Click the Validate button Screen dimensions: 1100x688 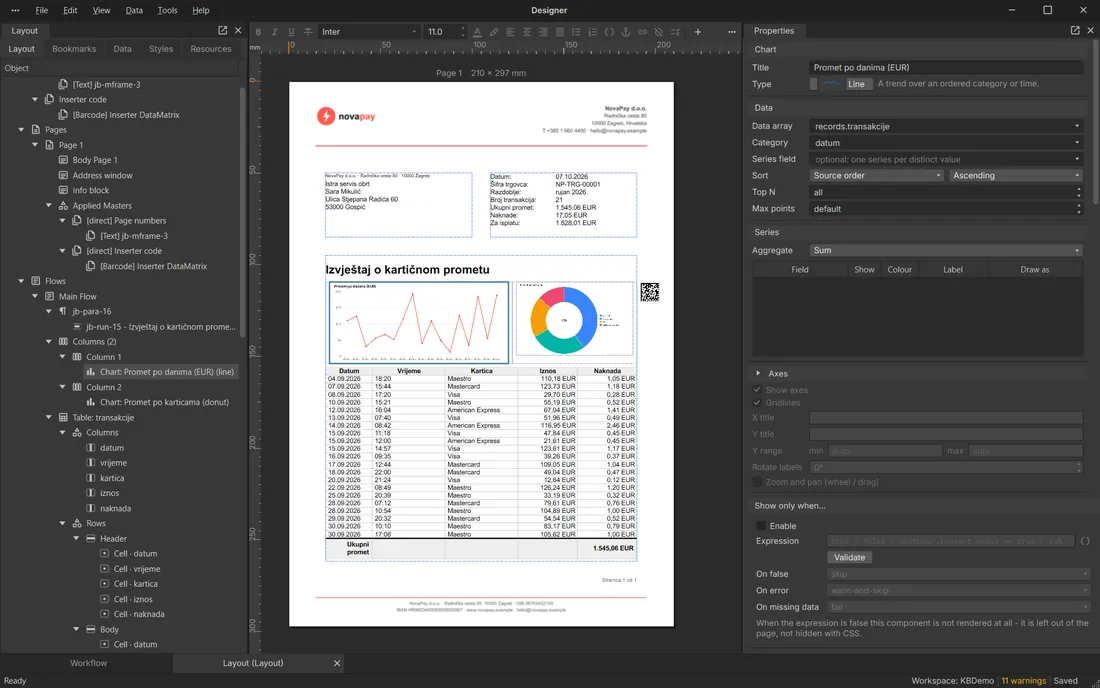(850, 558)
